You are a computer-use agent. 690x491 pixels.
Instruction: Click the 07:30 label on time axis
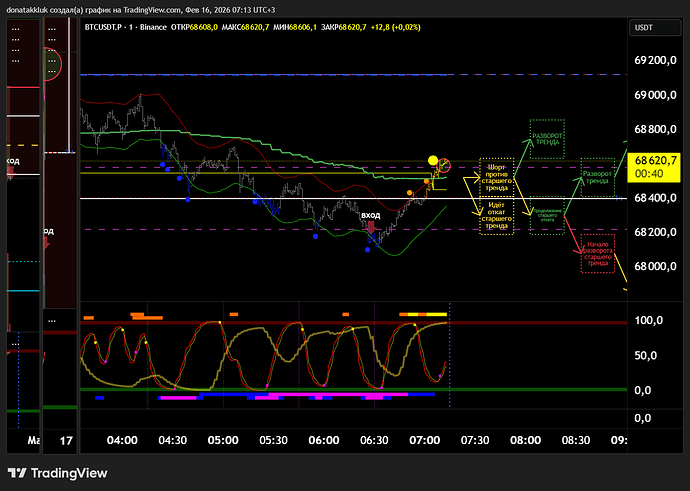pos(475,440)
